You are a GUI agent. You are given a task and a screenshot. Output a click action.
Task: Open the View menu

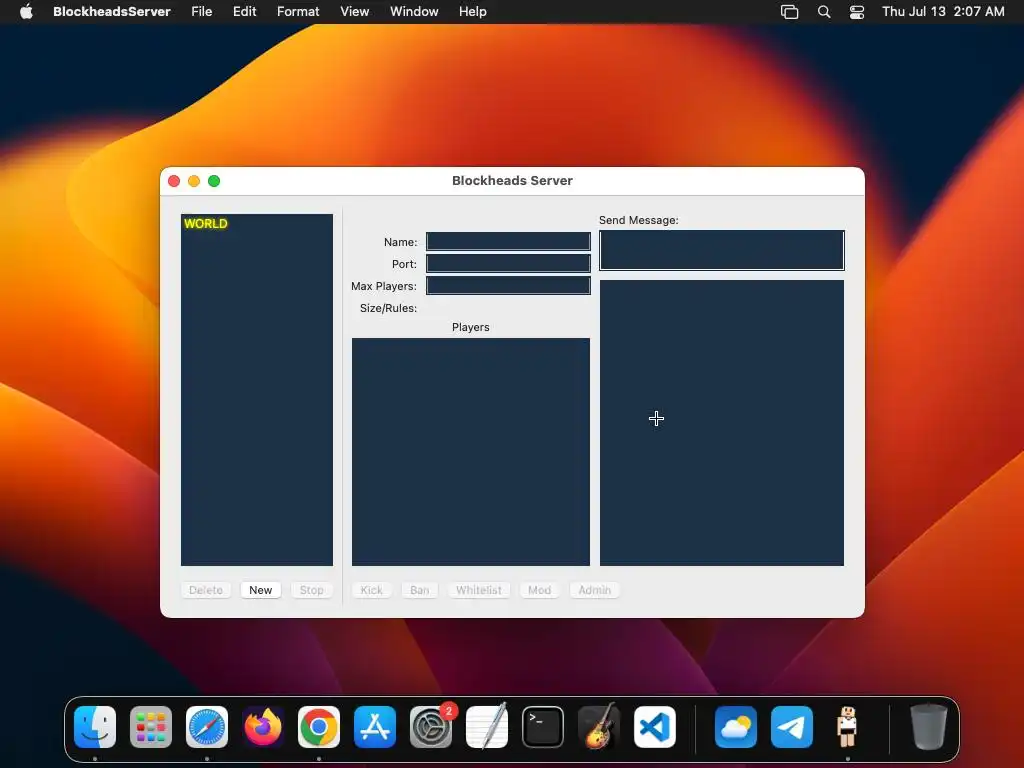point(355,12)
